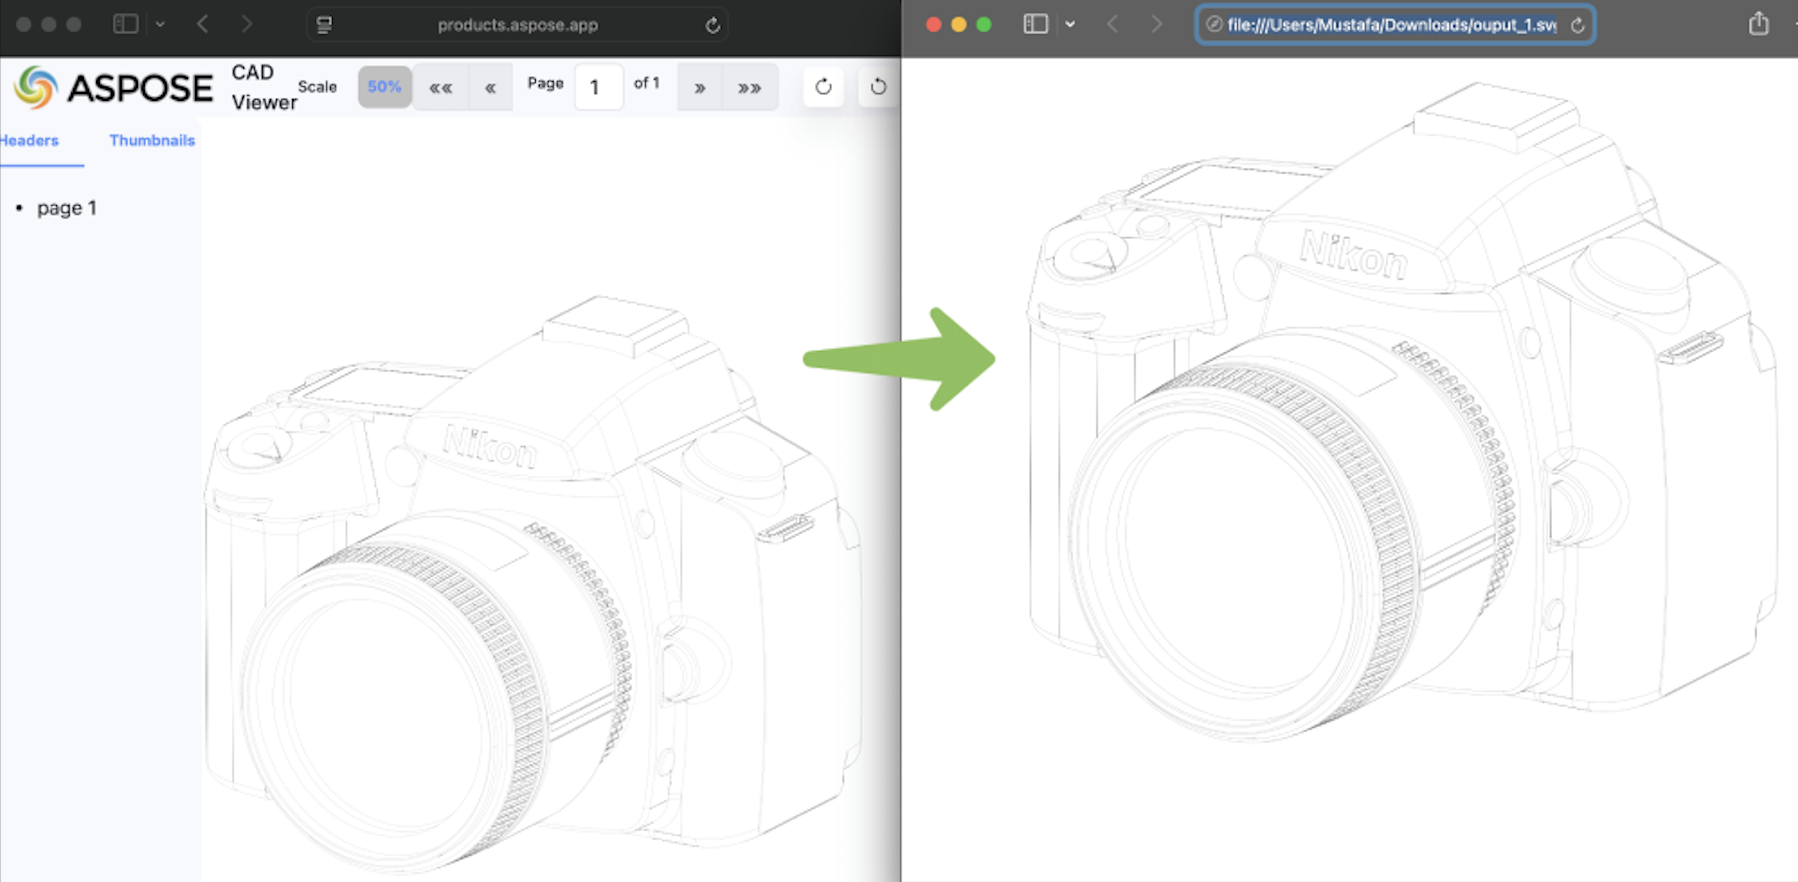This screenshot has width=1798, height=882.
Task: Reload the output SVG file page
Action: [x=1577, y=25]
